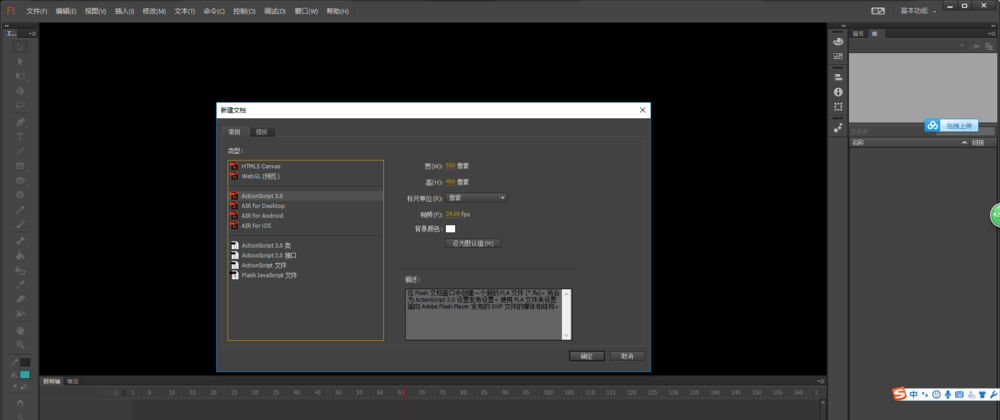Select the Hand tool
The width and height of the screenshot is (1000, 420).
[20, 330]
